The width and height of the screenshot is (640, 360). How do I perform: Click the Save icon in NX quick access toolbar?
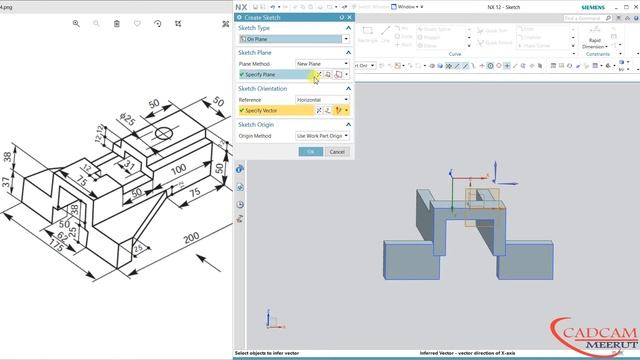(x=255, y=7)
